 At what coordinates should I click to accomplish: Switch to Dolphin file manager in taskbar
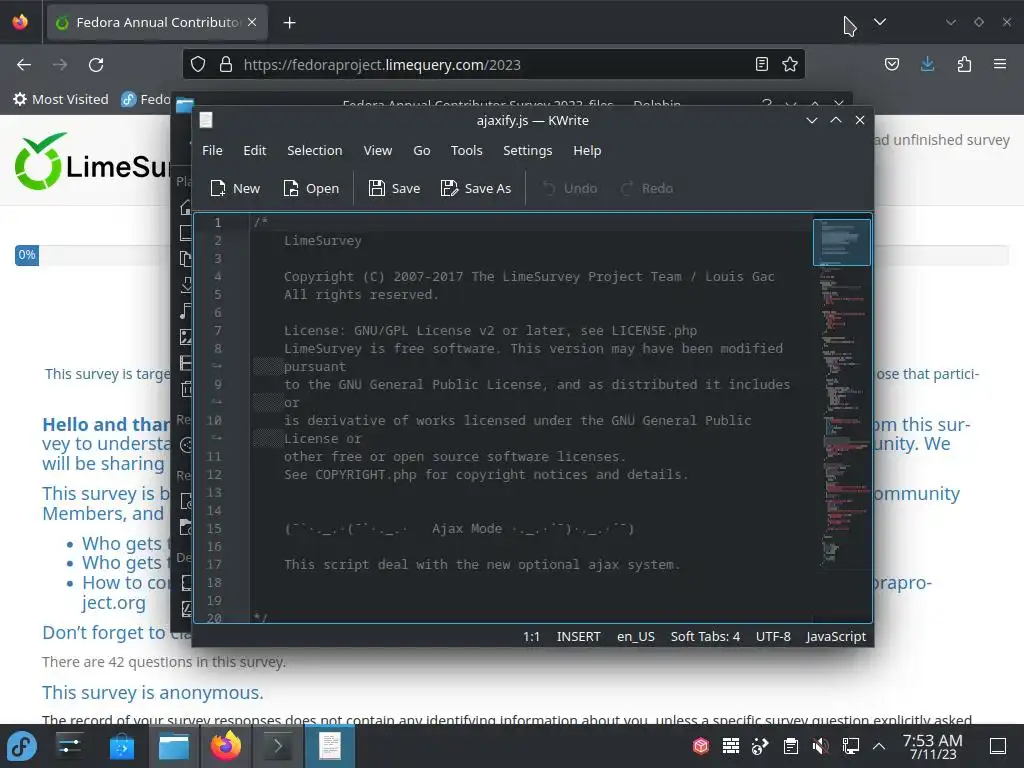click(x=174, y=746)
